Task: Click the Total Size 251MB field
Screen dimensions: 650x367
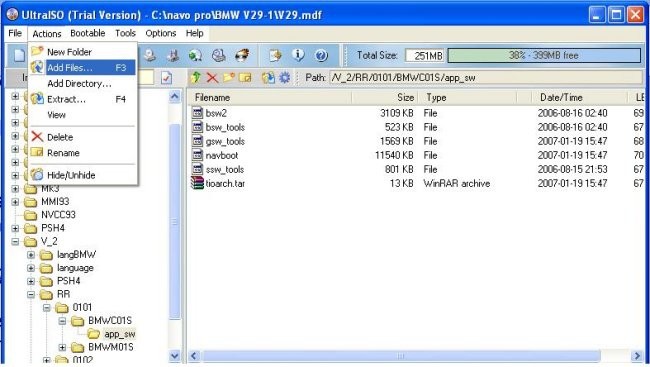Action: coord(425,55)
